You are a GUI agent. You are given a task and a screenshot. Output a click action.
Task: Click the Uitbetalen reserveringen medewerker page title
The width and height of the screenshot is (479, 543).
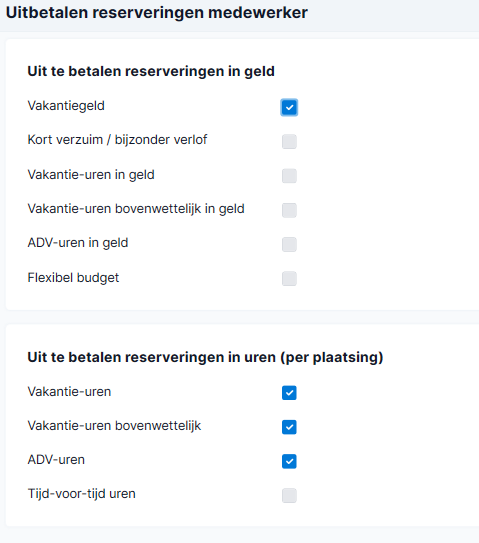157,13
